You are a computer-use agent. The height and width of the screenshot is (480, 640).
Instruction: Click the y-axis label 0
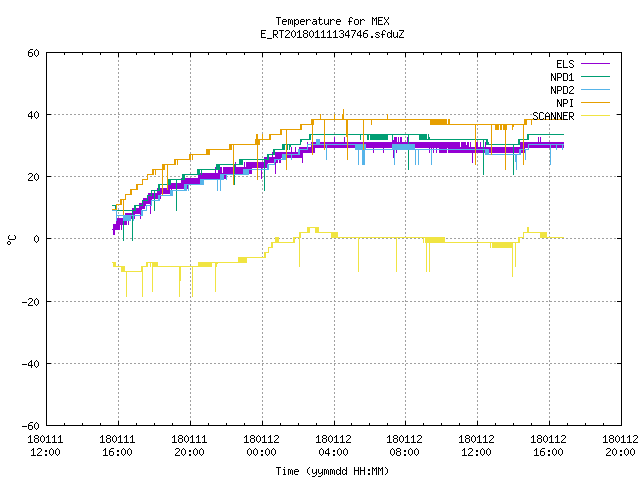(37, 240)
